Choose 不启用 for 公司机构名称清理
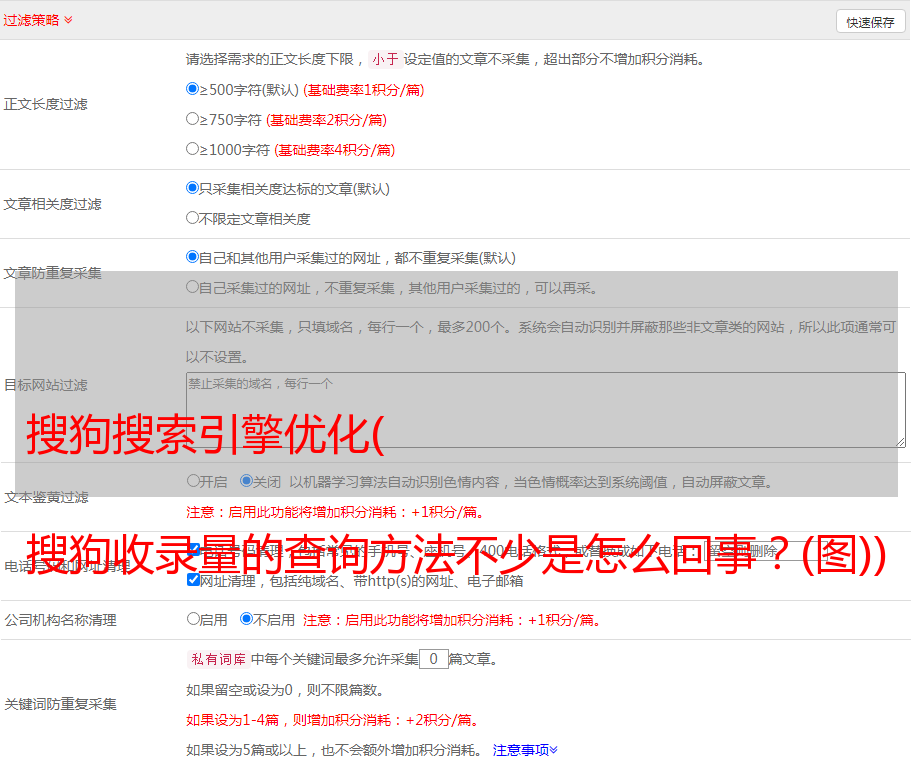 247,618
